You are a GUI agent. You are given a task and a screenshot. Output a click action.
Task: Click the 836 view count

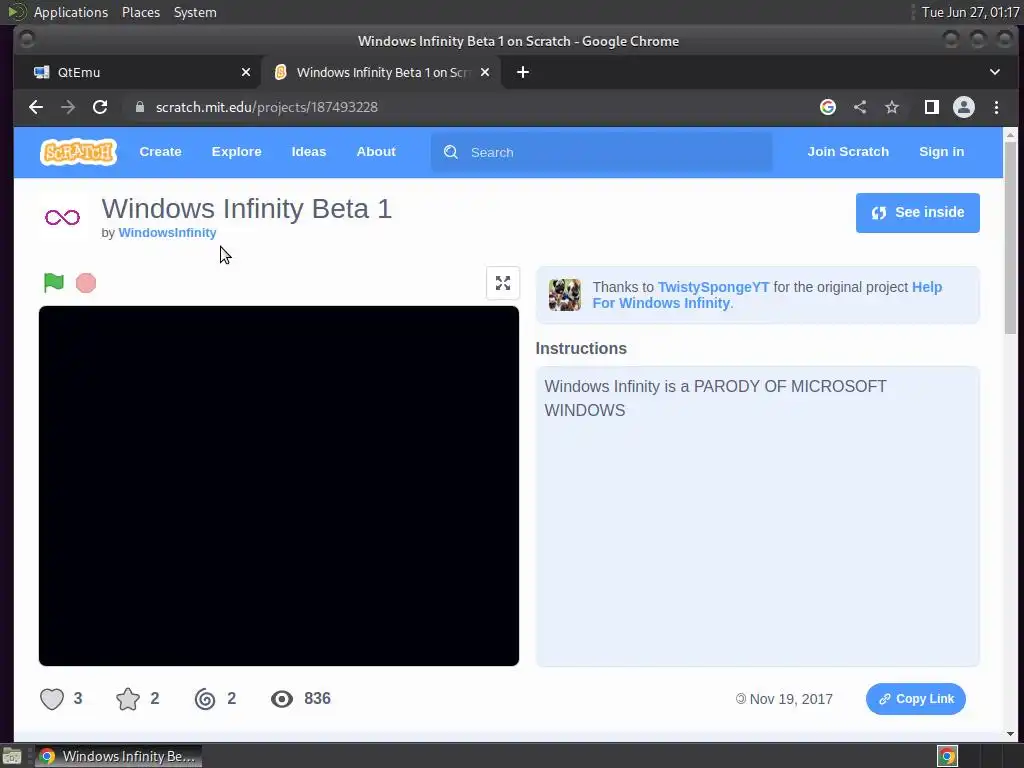coord(317,699)
